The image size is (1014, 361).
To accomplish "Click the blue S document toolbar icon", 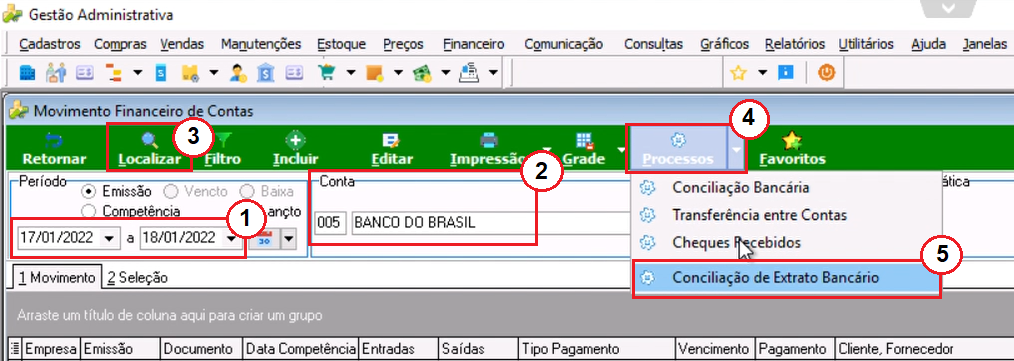I will point(161,72).
